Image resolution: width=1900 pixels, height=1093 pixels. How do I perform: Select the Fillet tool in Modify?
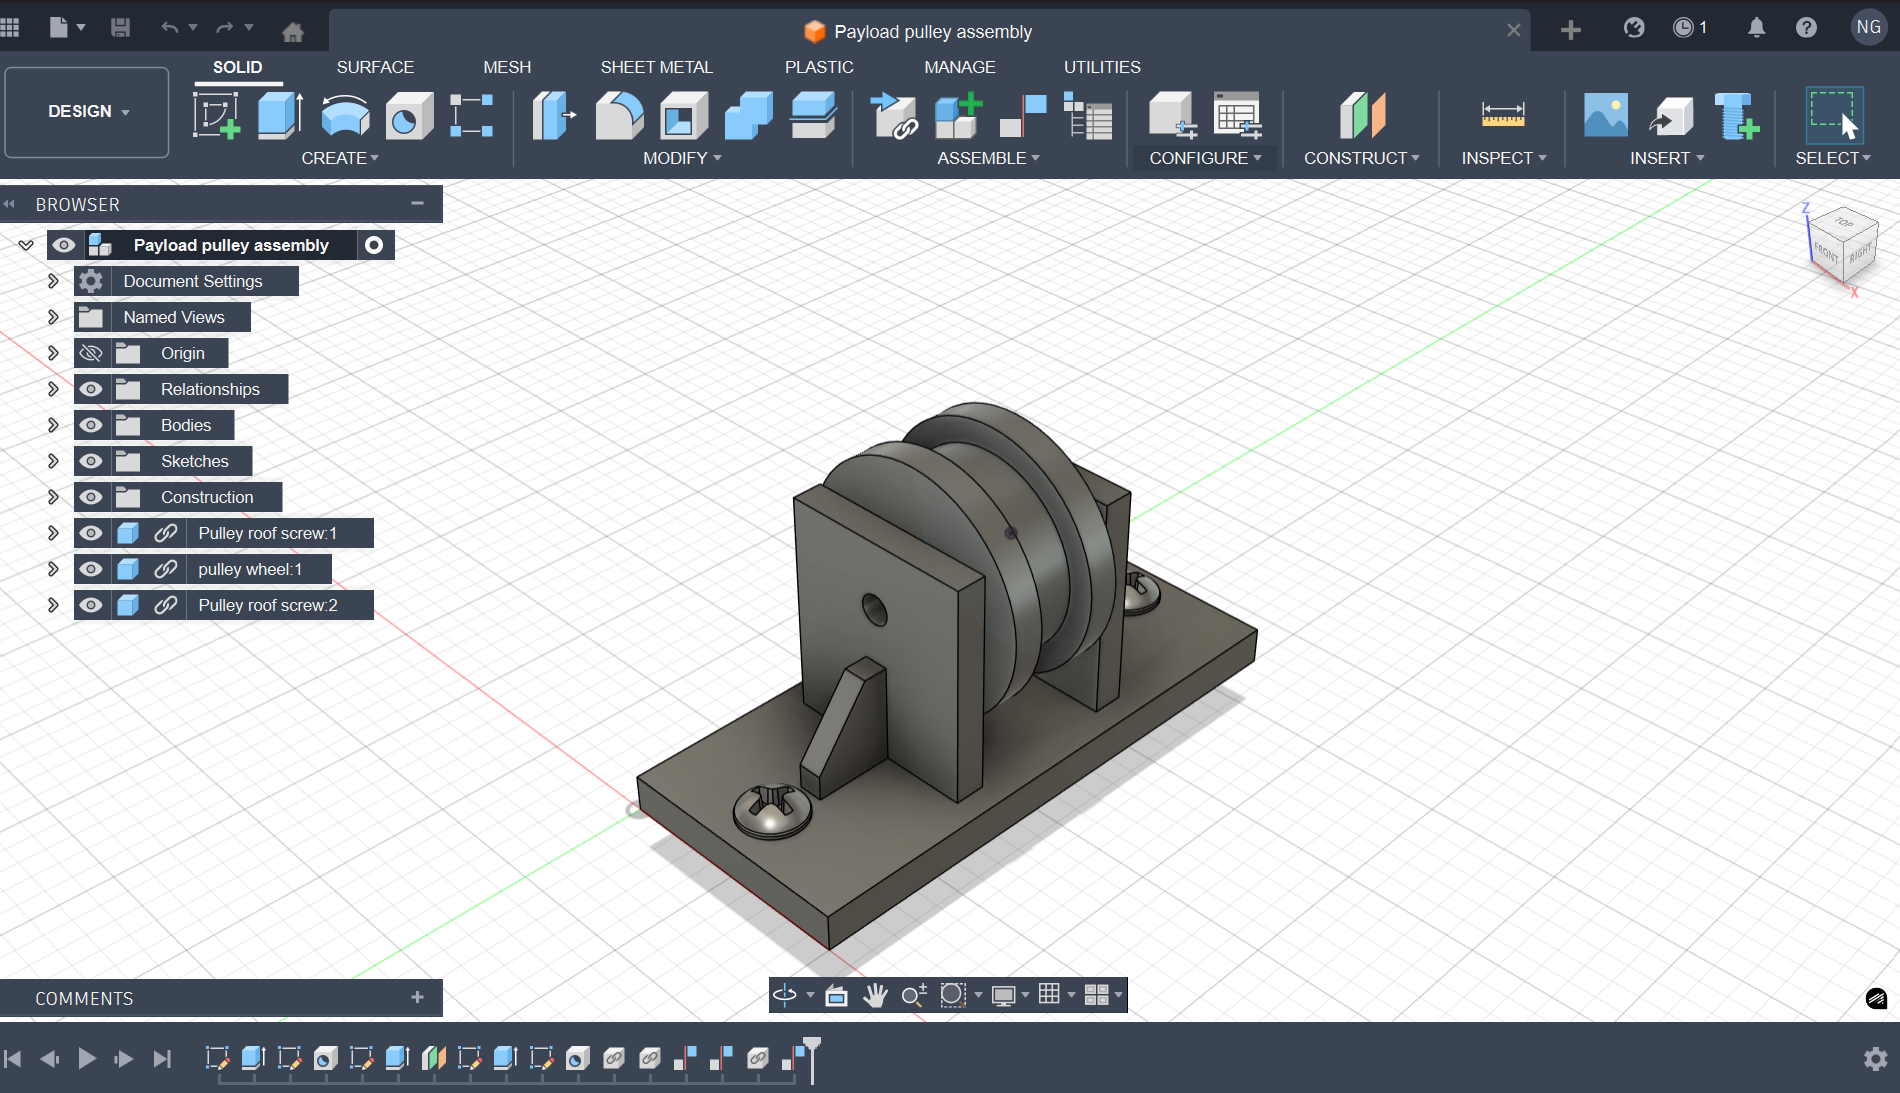(619, 115)
